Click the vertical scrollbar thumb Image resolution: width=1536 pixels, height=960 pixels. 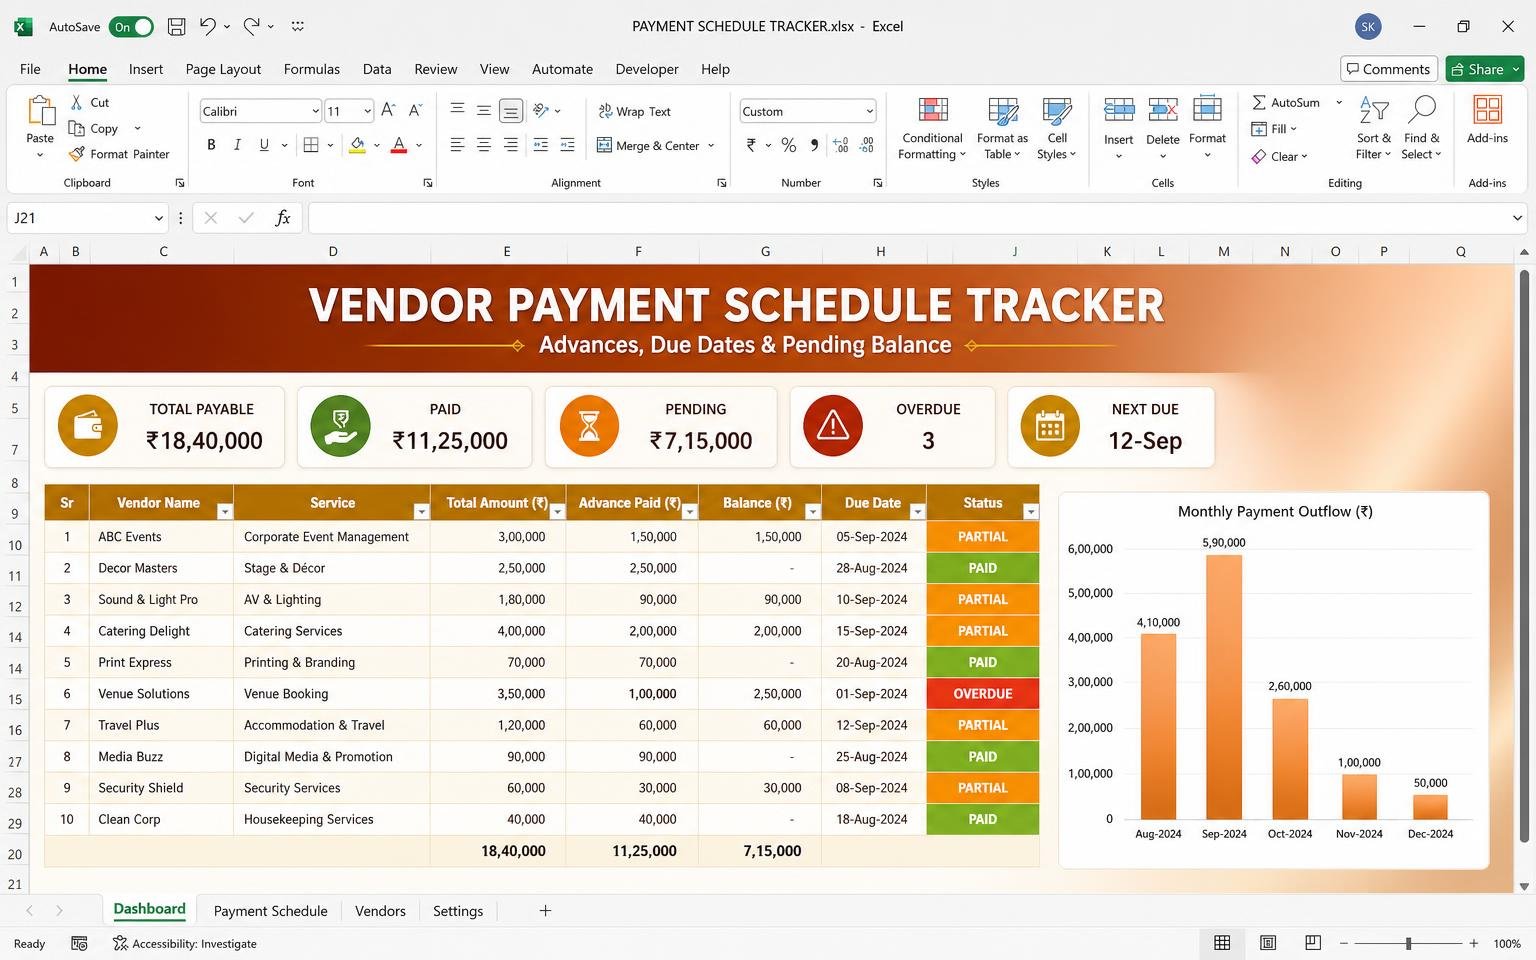point(1524,555)
